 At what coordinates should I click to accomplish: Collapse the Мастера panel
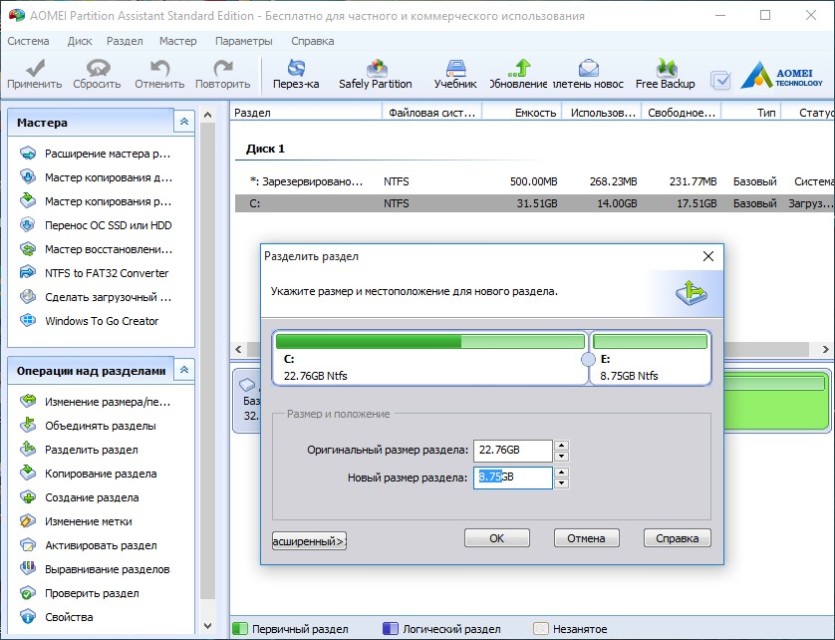point(184,122)
